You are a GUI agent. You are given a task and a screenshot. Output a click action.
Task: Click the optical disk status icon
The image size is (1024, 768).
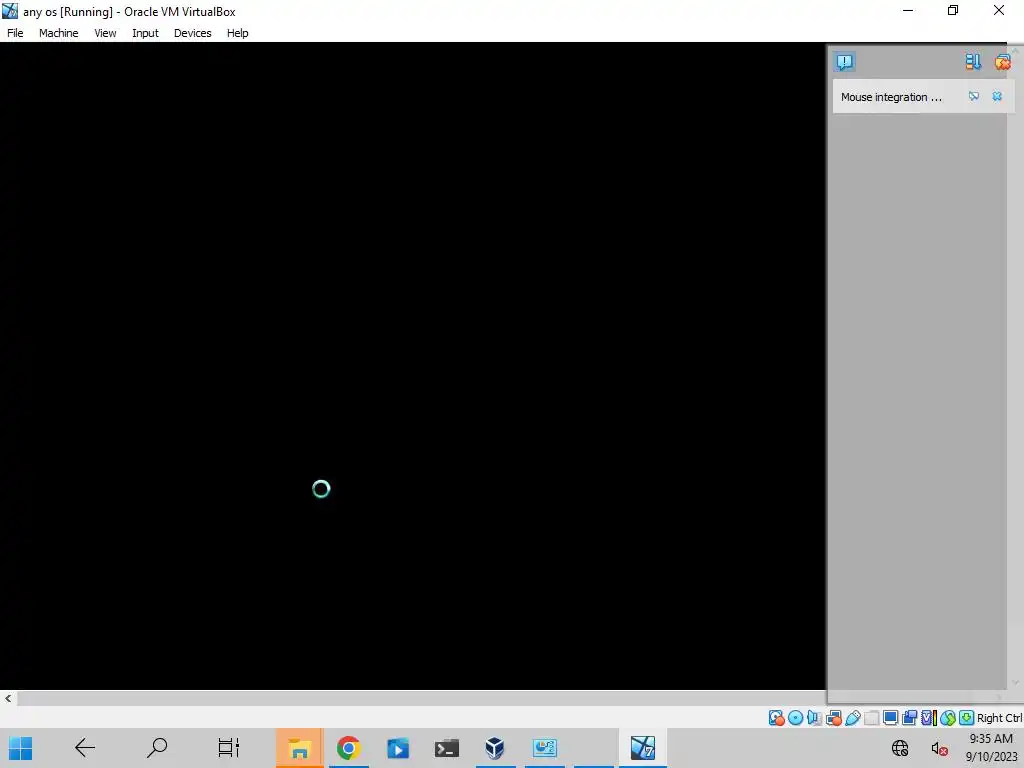pos(795,718)
